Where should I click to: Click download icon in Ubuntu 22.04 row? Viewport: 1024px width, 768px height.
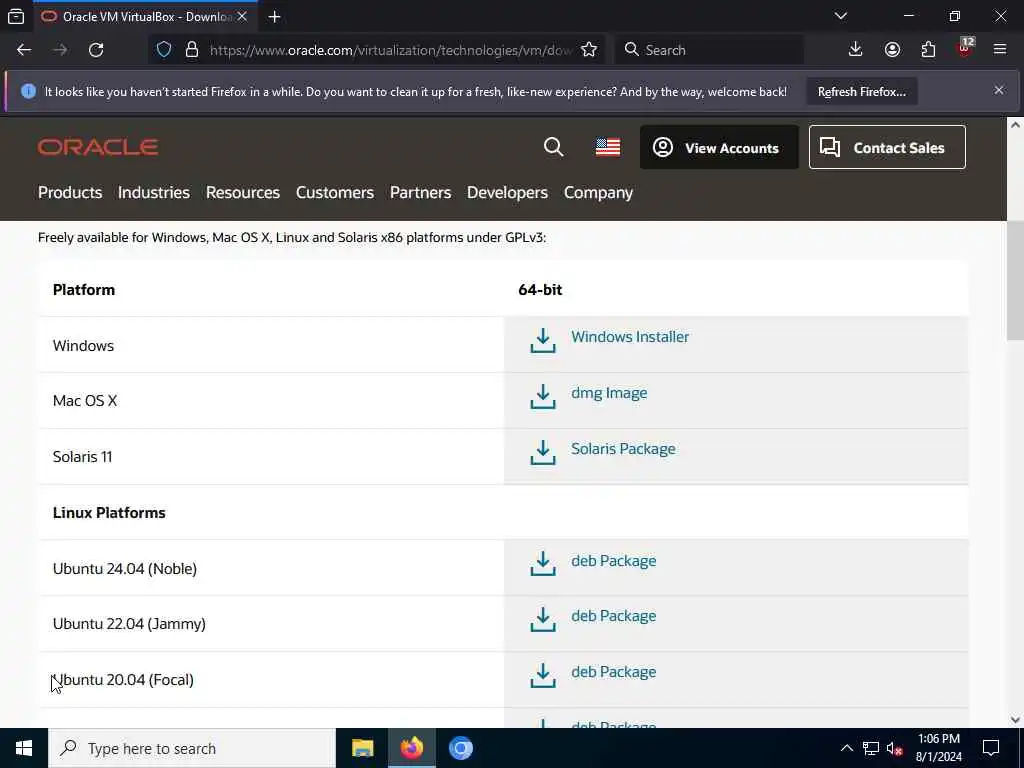coord(543,620)
